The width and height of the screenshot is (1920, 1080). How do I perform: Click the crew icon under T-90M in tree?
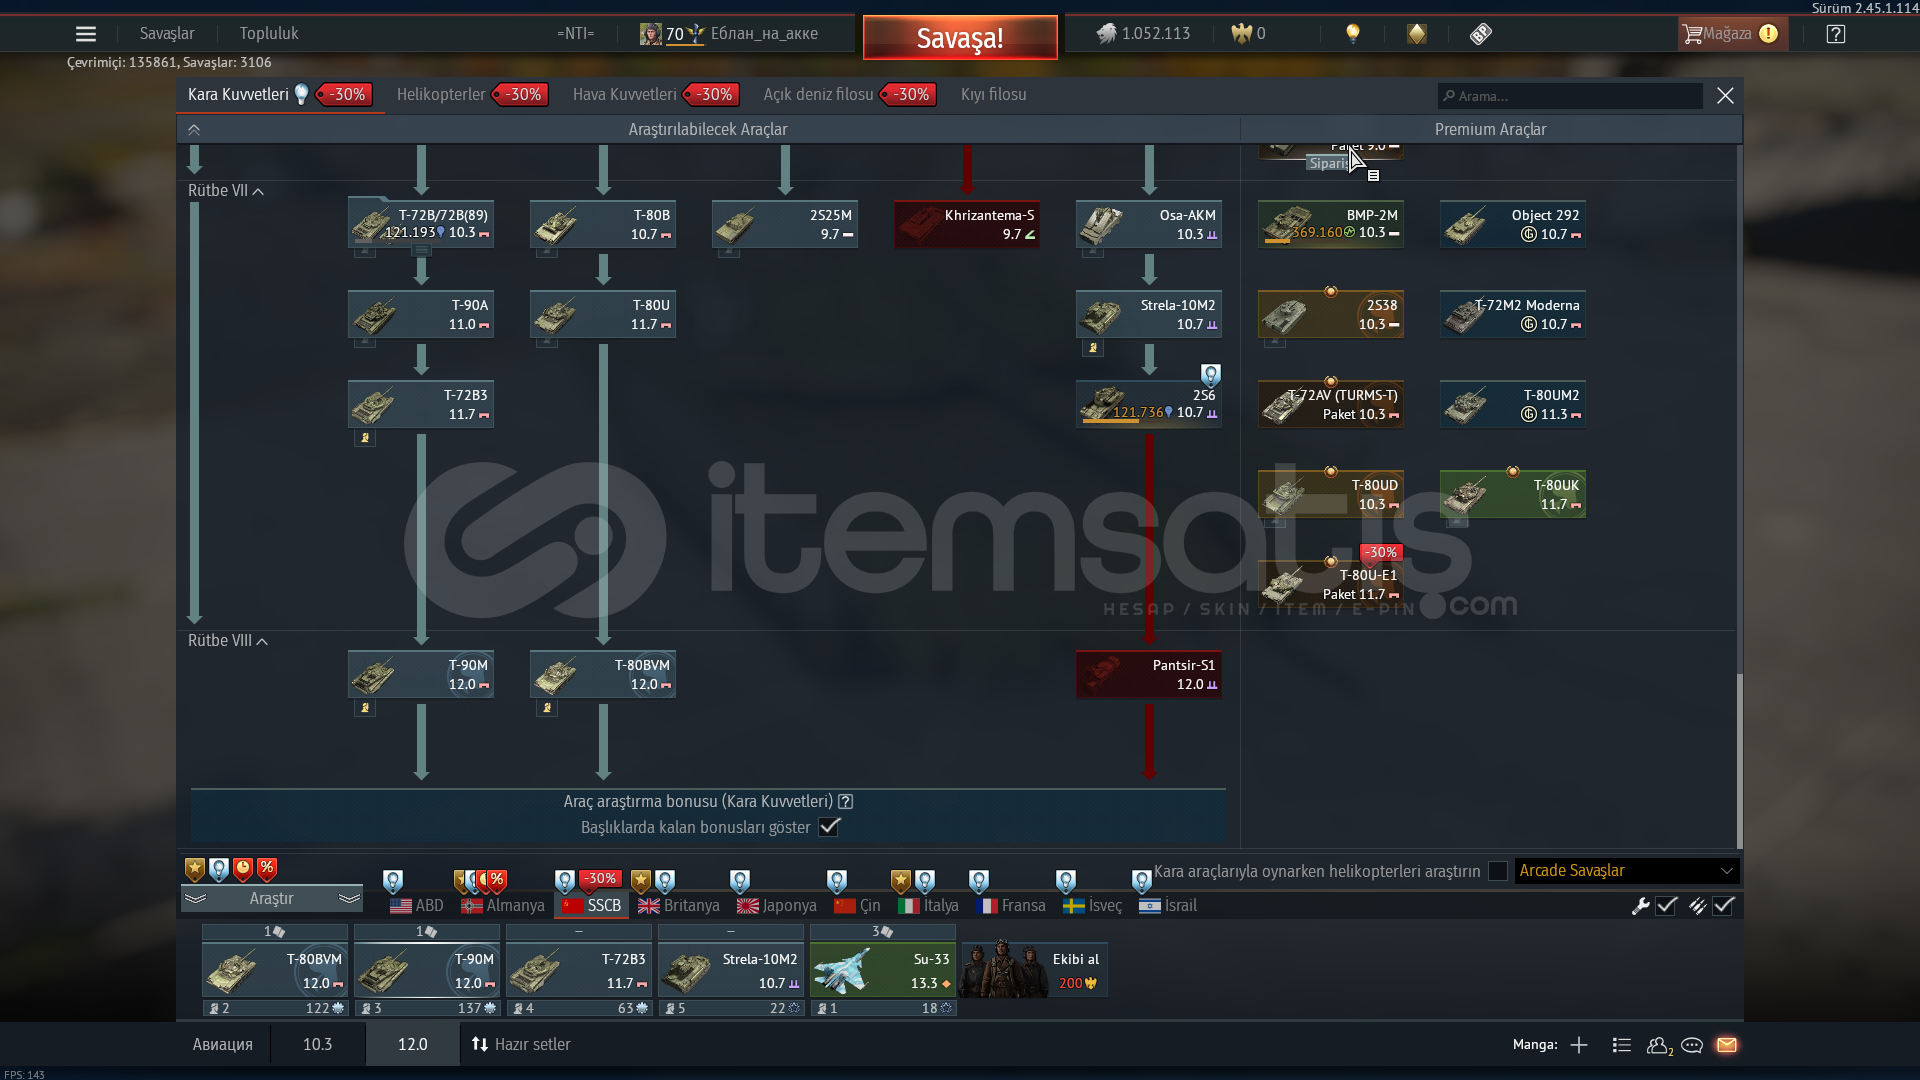[365, 708]
